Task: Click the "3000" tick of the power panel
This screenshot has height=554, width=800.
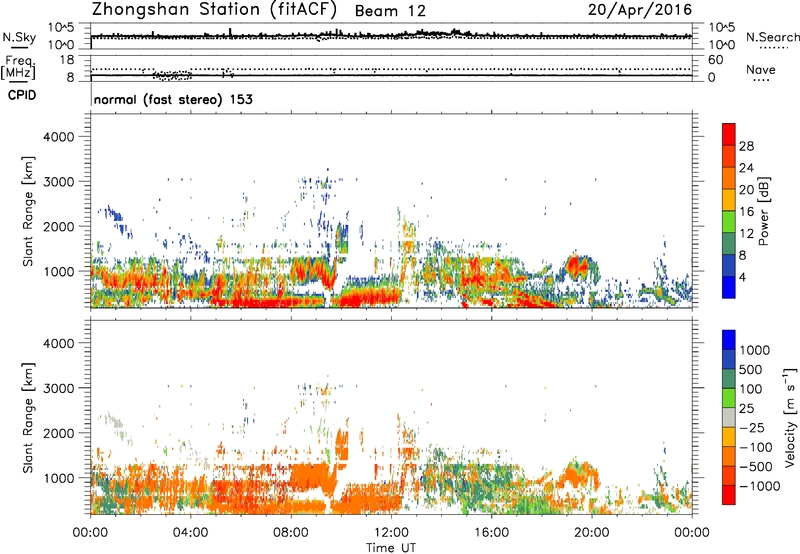Action: click(x=58, y=182)
